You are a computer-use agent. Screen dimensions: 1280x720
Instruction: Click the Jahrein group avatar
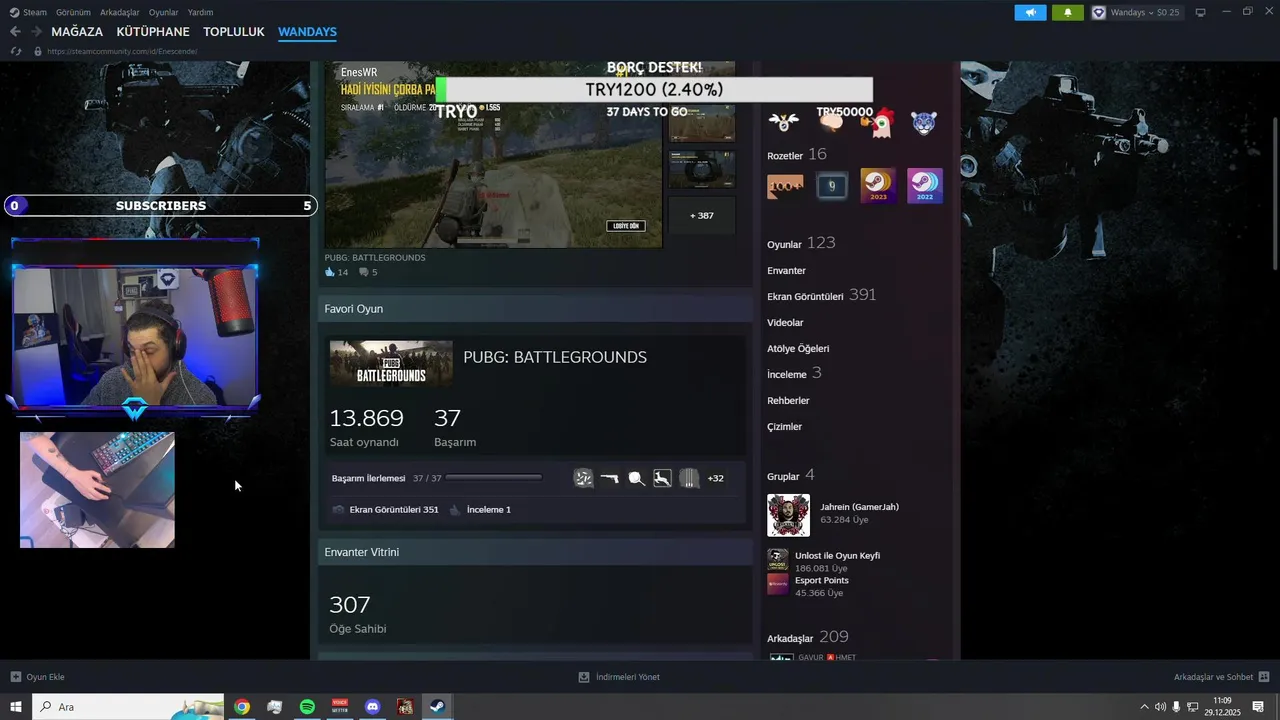pyautogui.click(x=788, y=515)
